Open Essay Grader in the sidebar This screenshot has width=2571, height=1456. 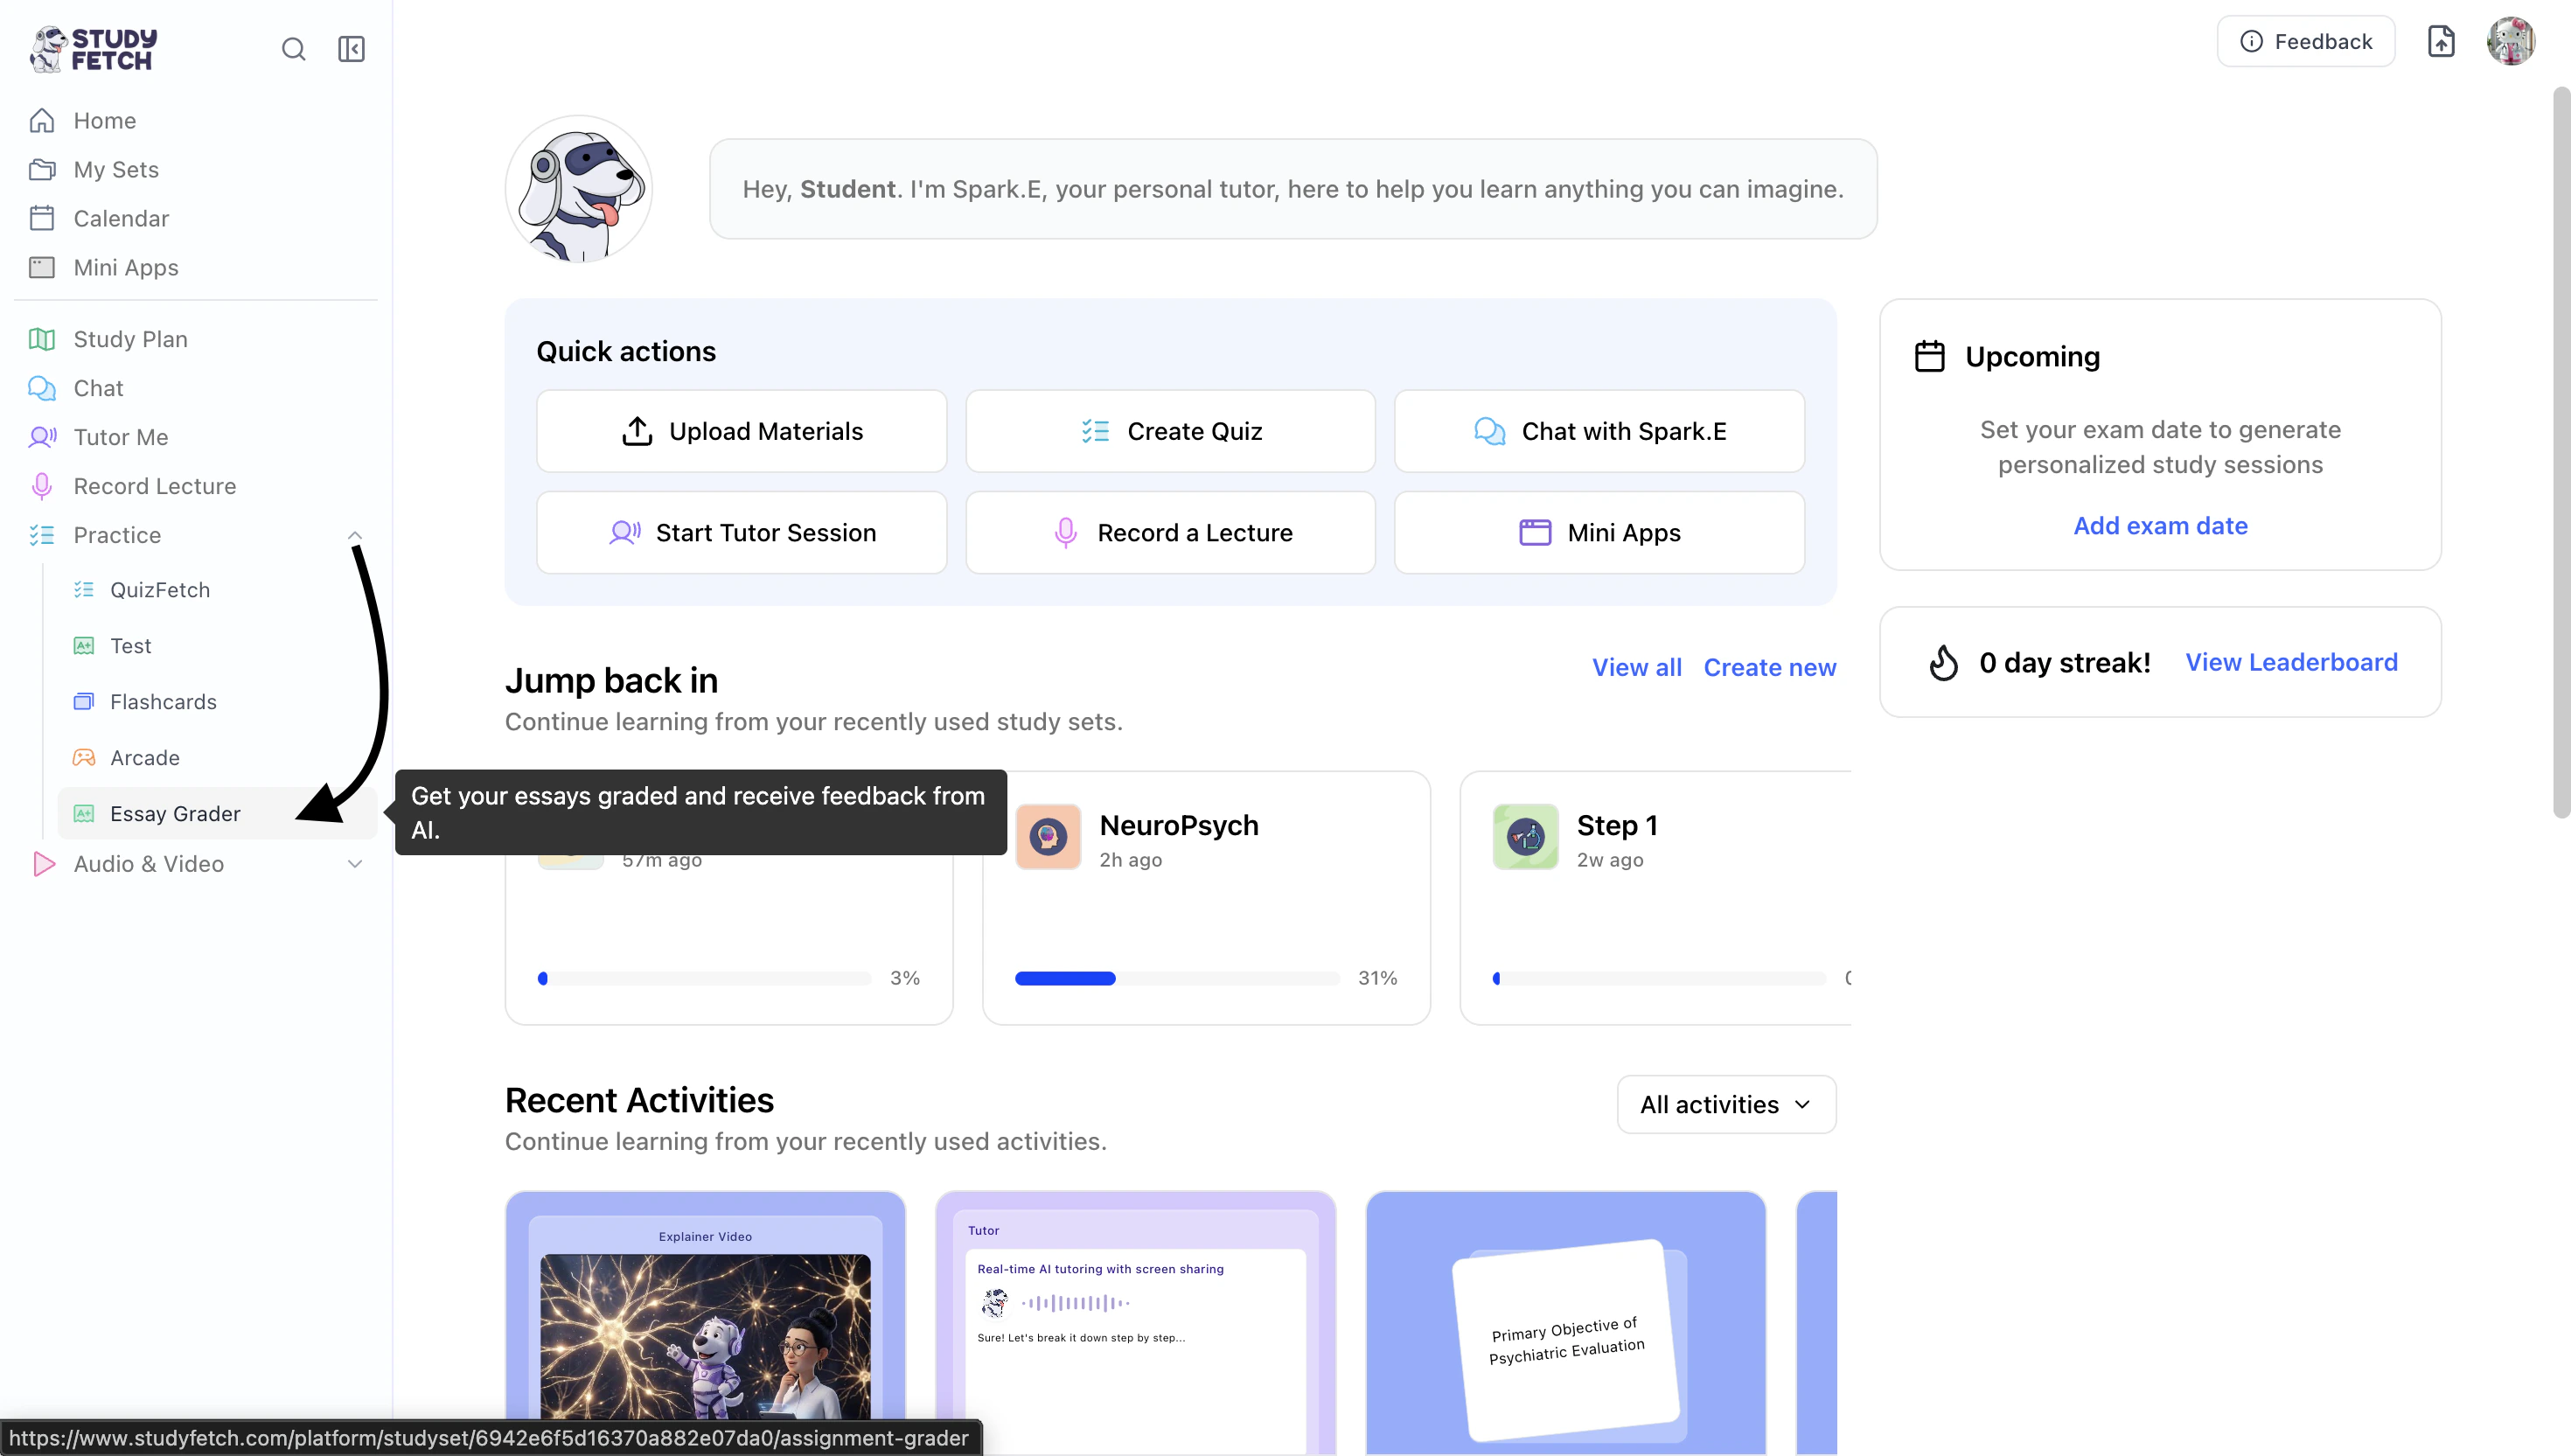click(x=175, y=814)
